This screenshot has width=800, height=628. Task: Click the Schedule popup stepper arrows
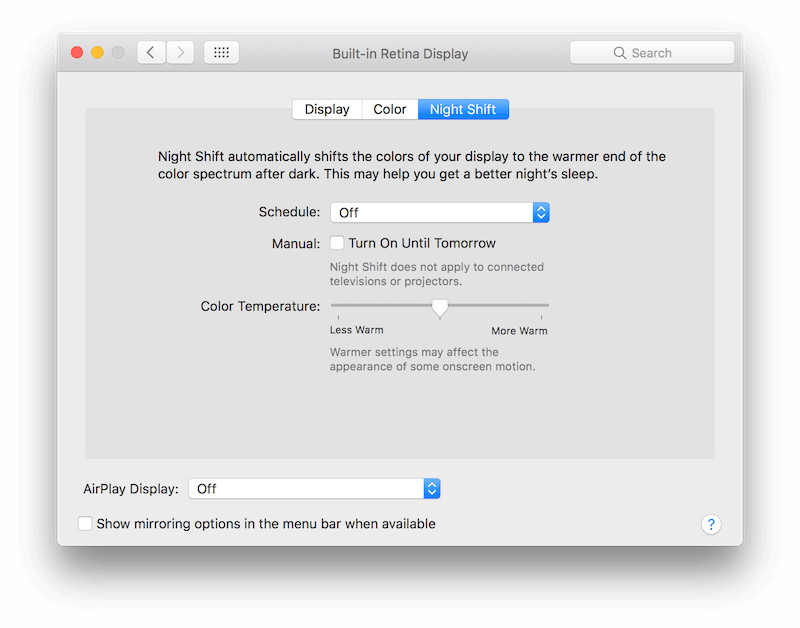pyautogui.click(x=541, y=212)
